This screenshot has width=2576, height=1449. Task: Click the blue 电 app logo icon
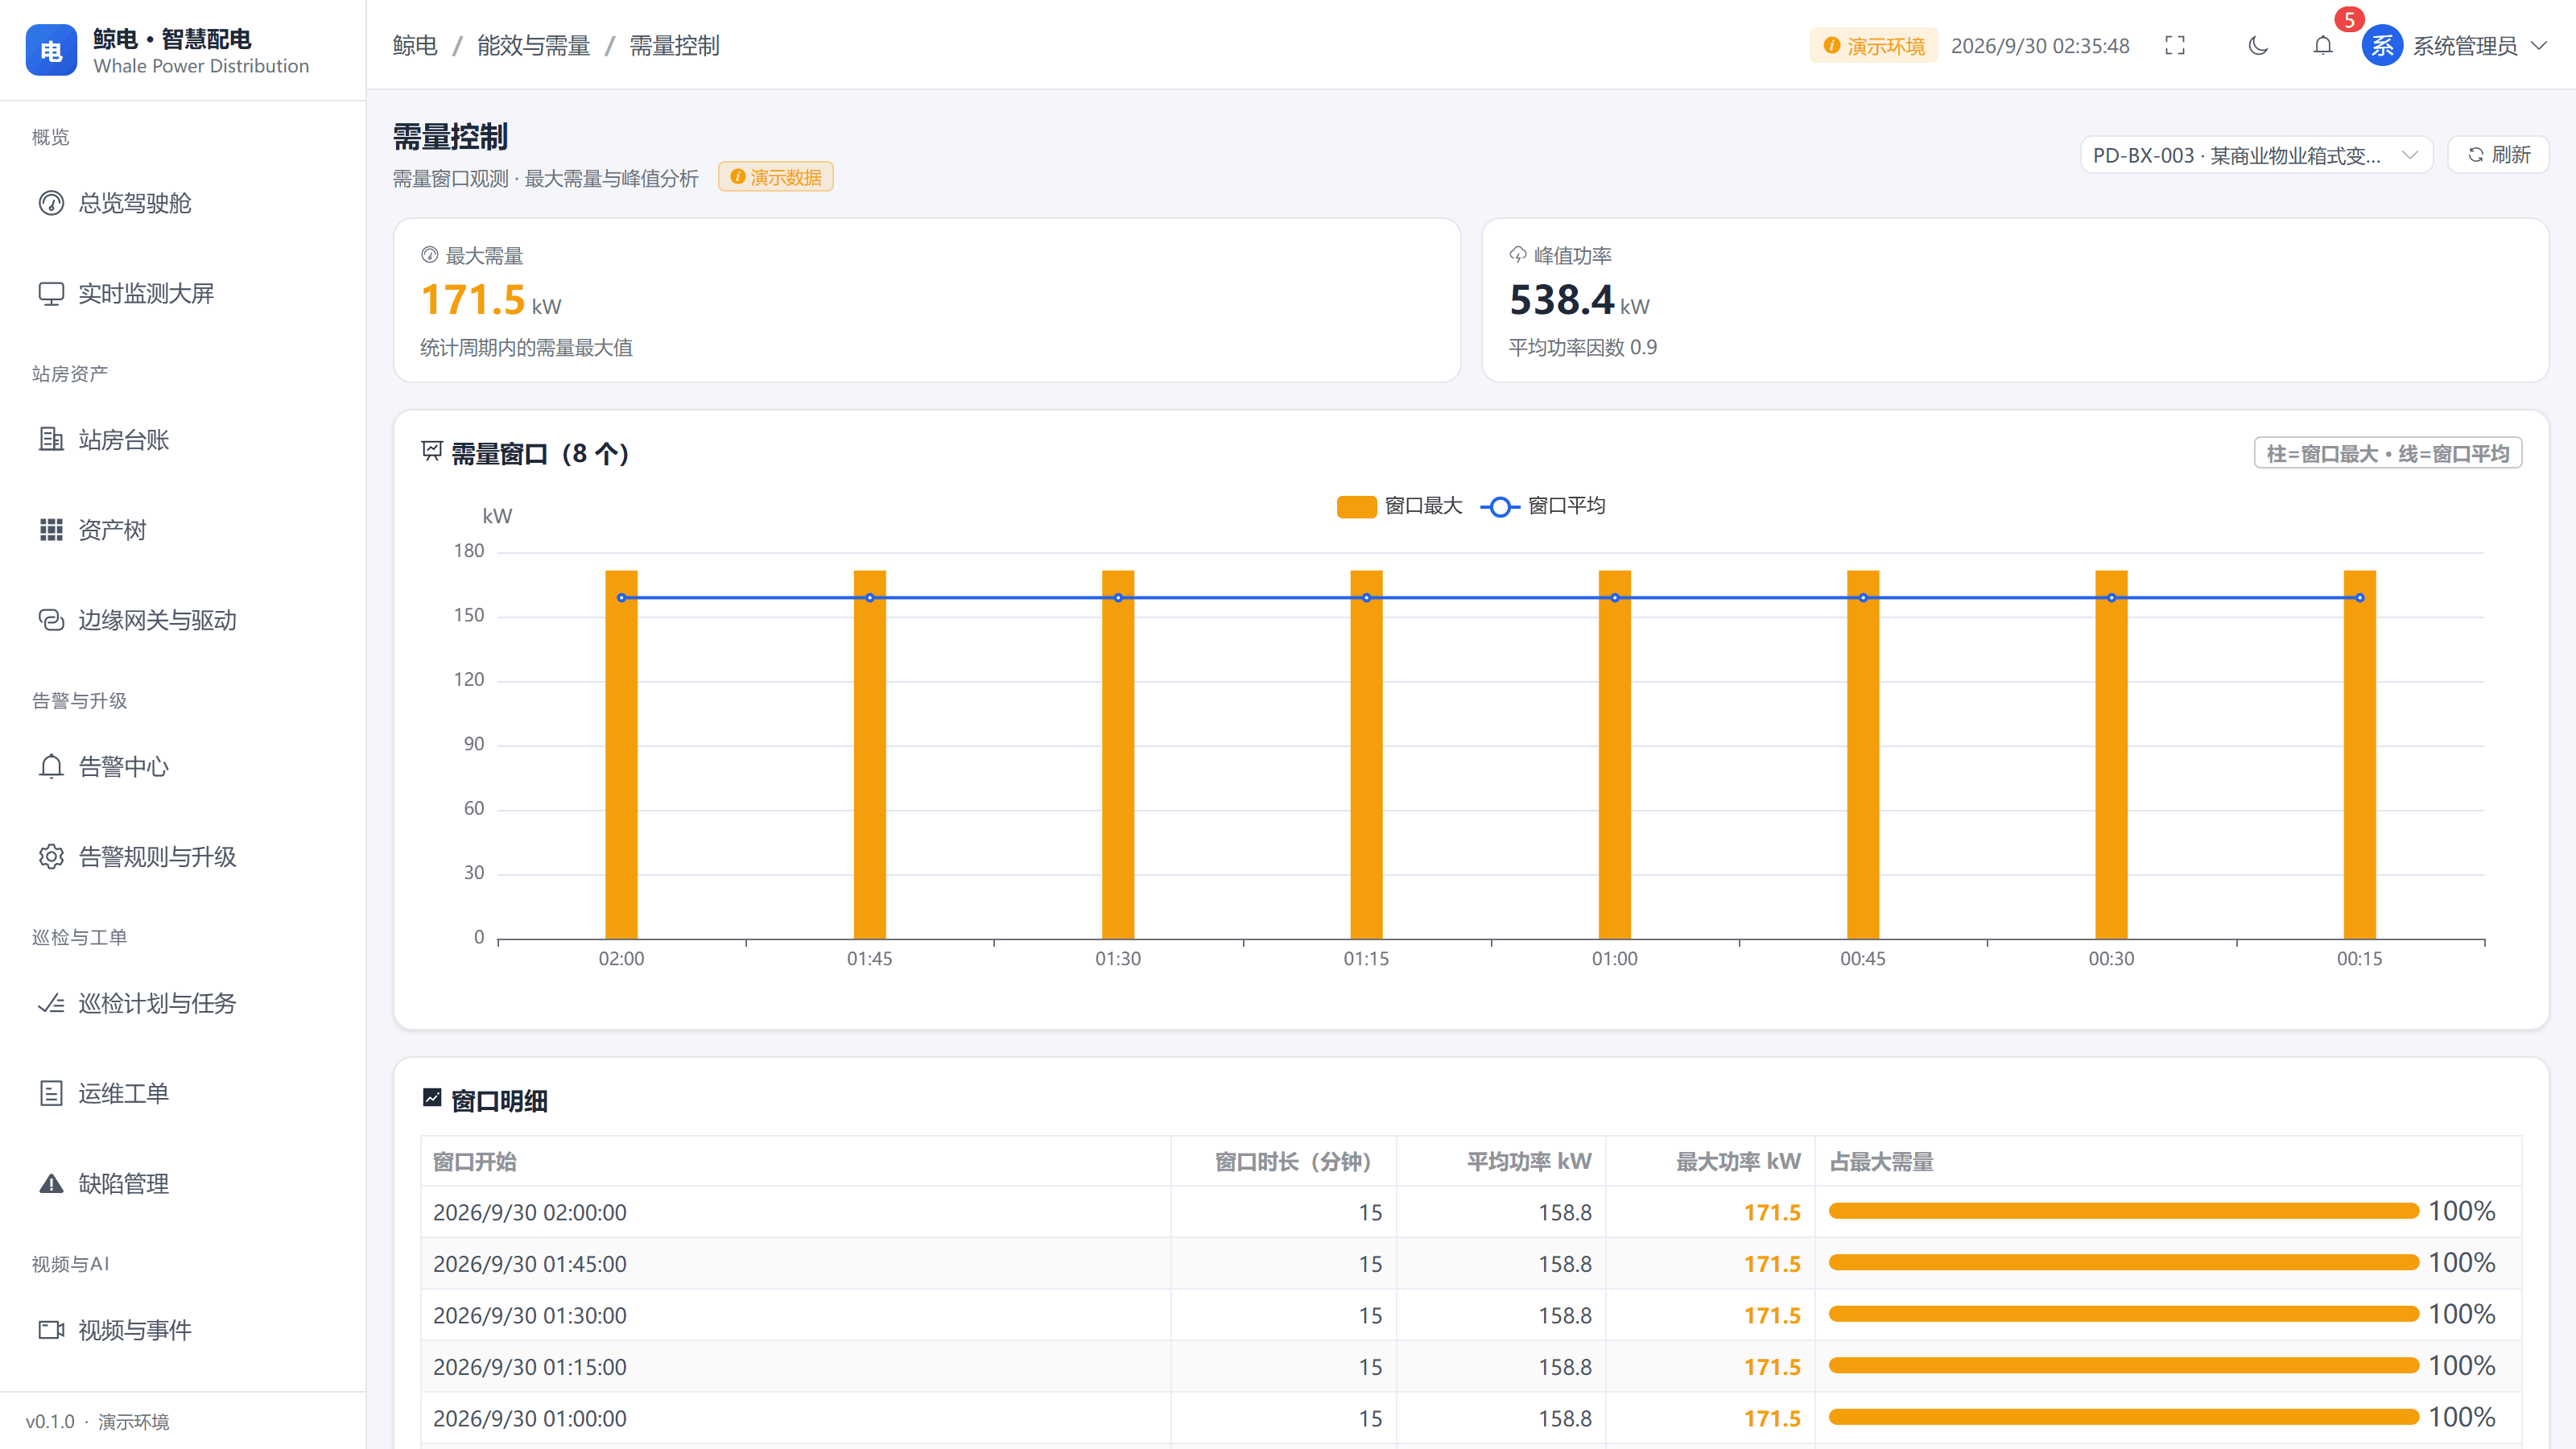[51, 51]
